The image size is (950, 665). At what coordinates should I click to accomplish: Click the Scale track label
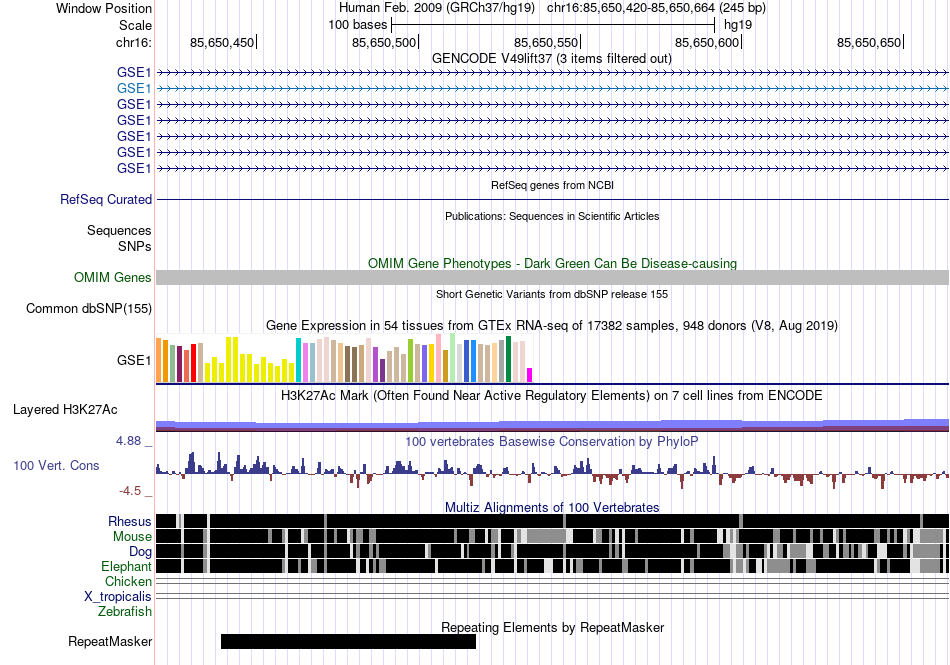click(x=135, y=25)
